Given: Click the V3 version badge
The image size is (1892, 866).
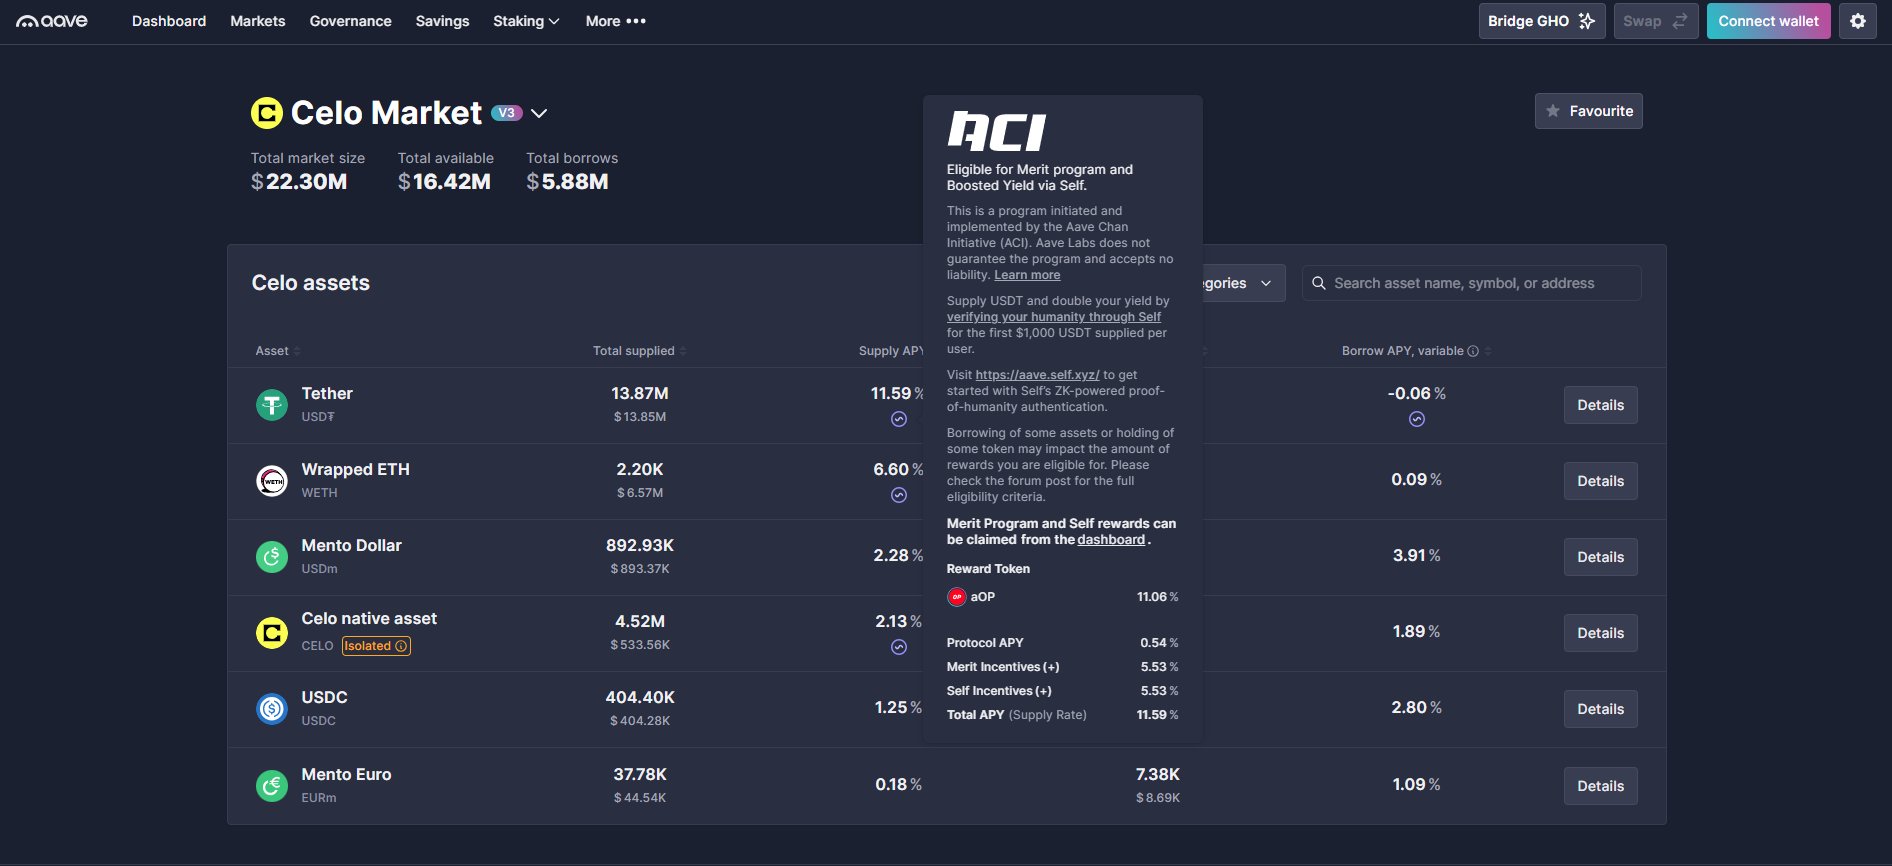Looking at the screenshot, I should tap(507, 113).
